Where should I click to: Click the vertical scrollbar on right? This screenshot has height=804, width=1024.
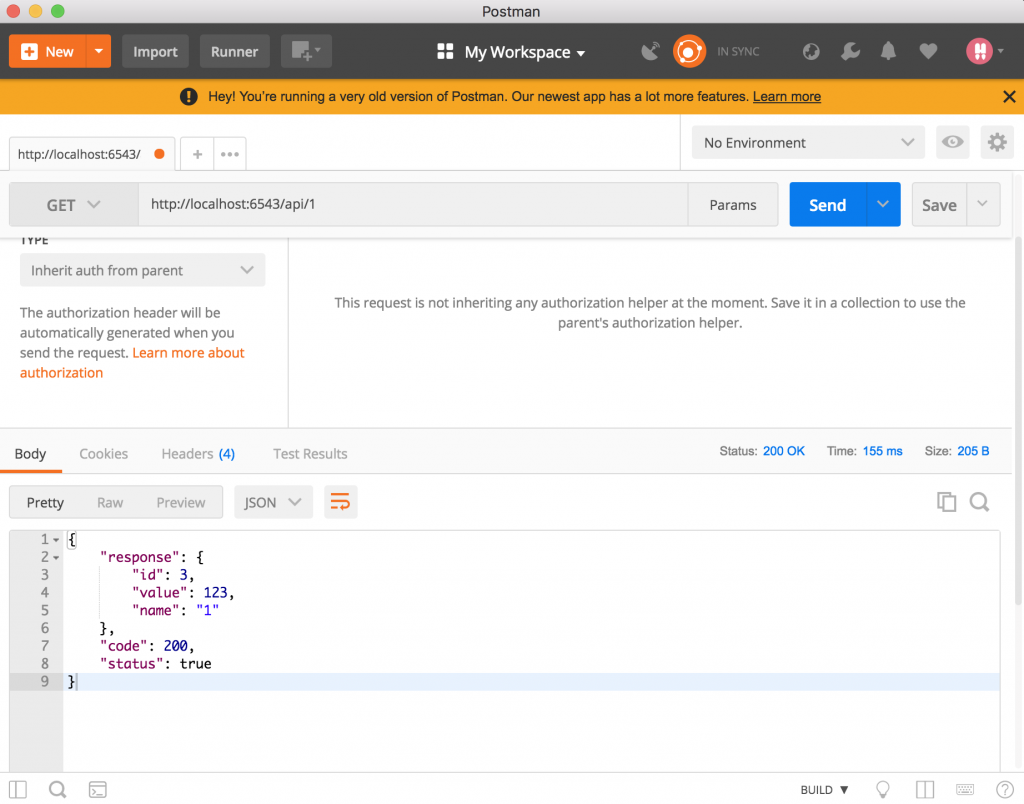click(x=1017, y=421)
